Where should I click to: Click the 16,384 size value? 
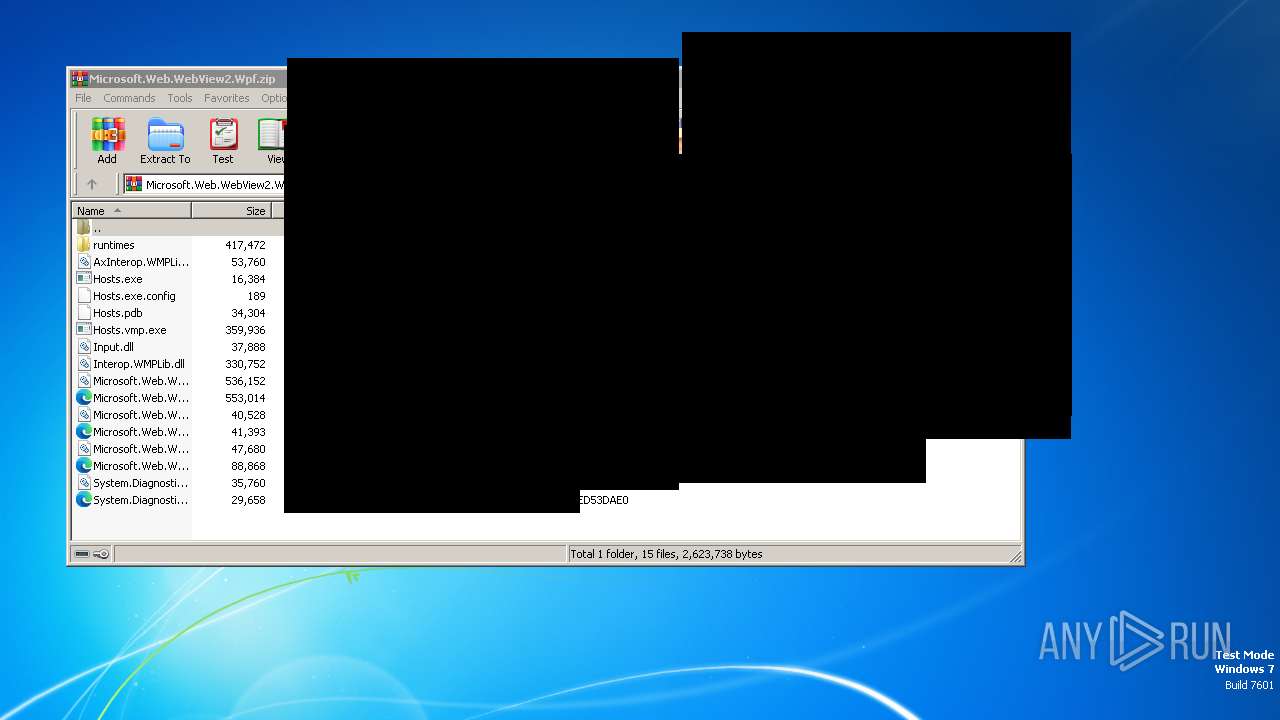pyautogui.click(x=248, y=279)
